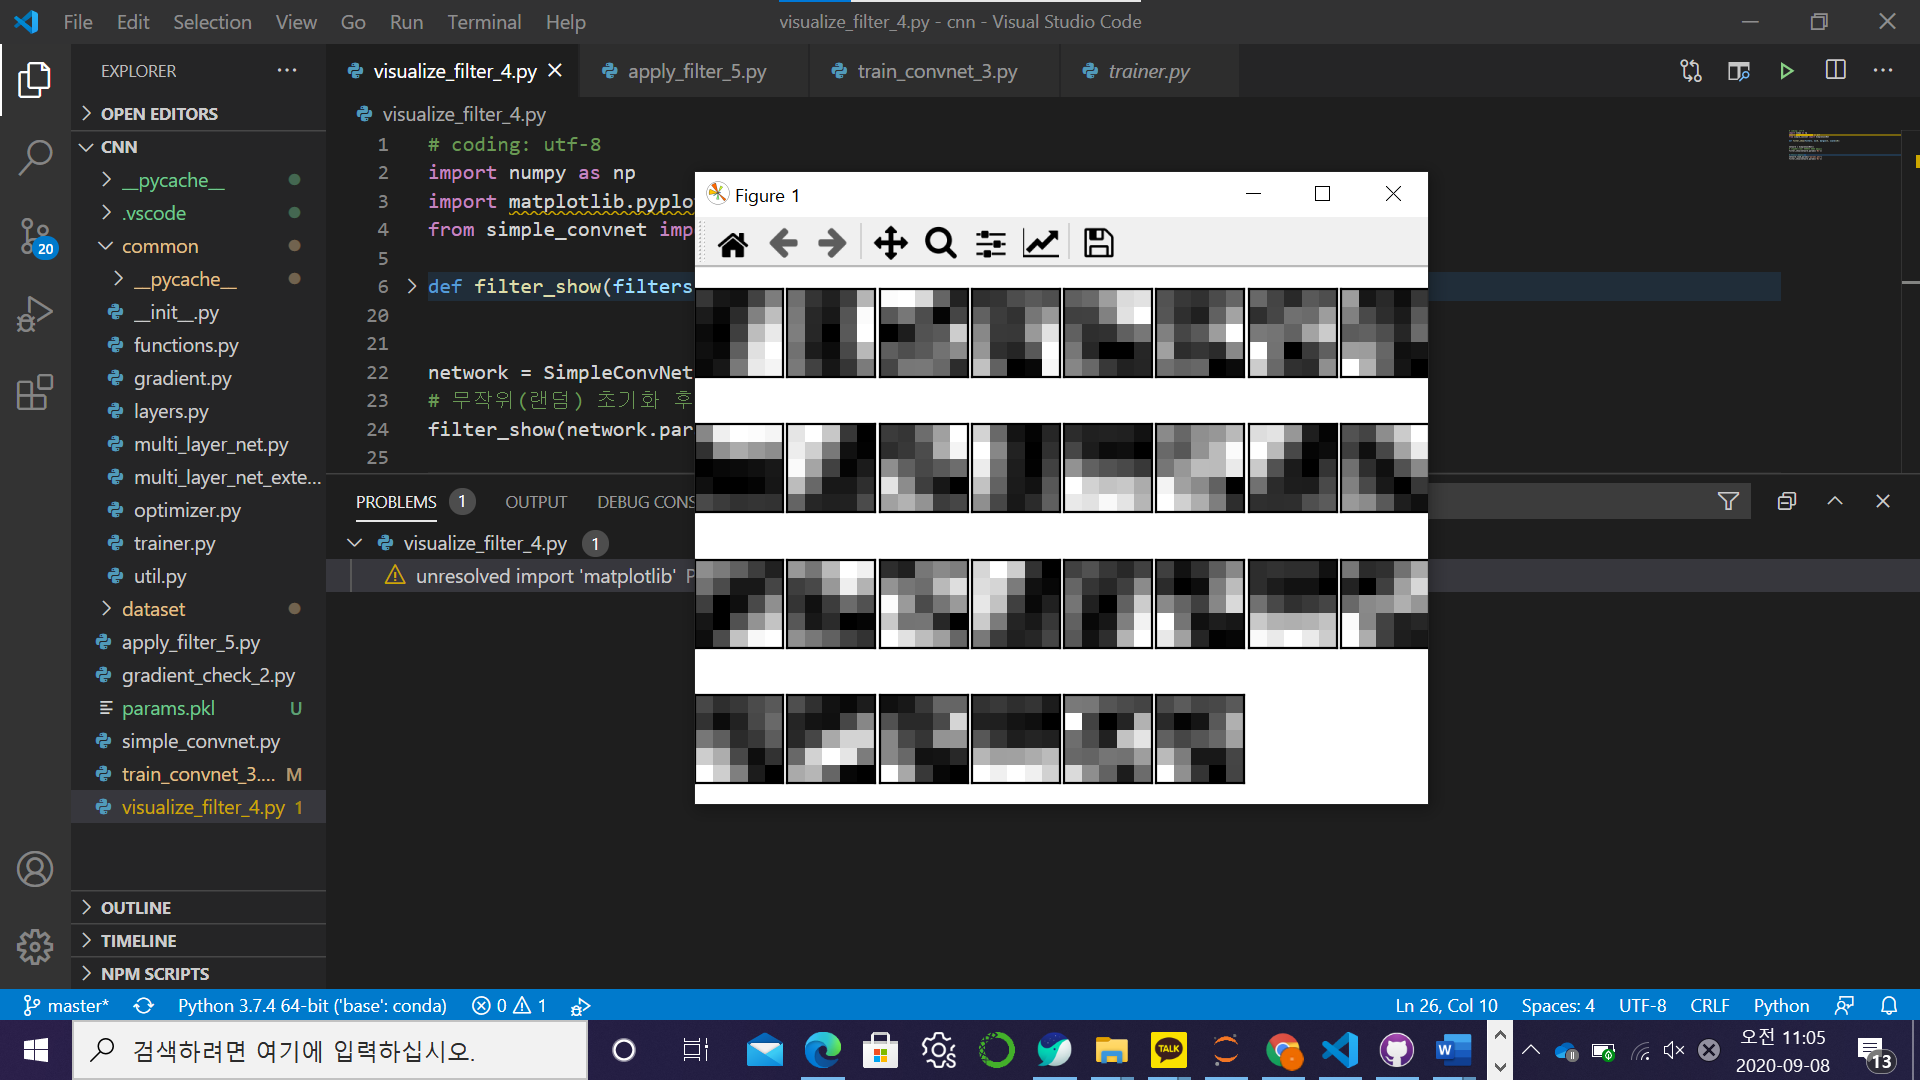Open the Extensions view
This screenshot has height=1080, width=1920.
tap(35, 393)
